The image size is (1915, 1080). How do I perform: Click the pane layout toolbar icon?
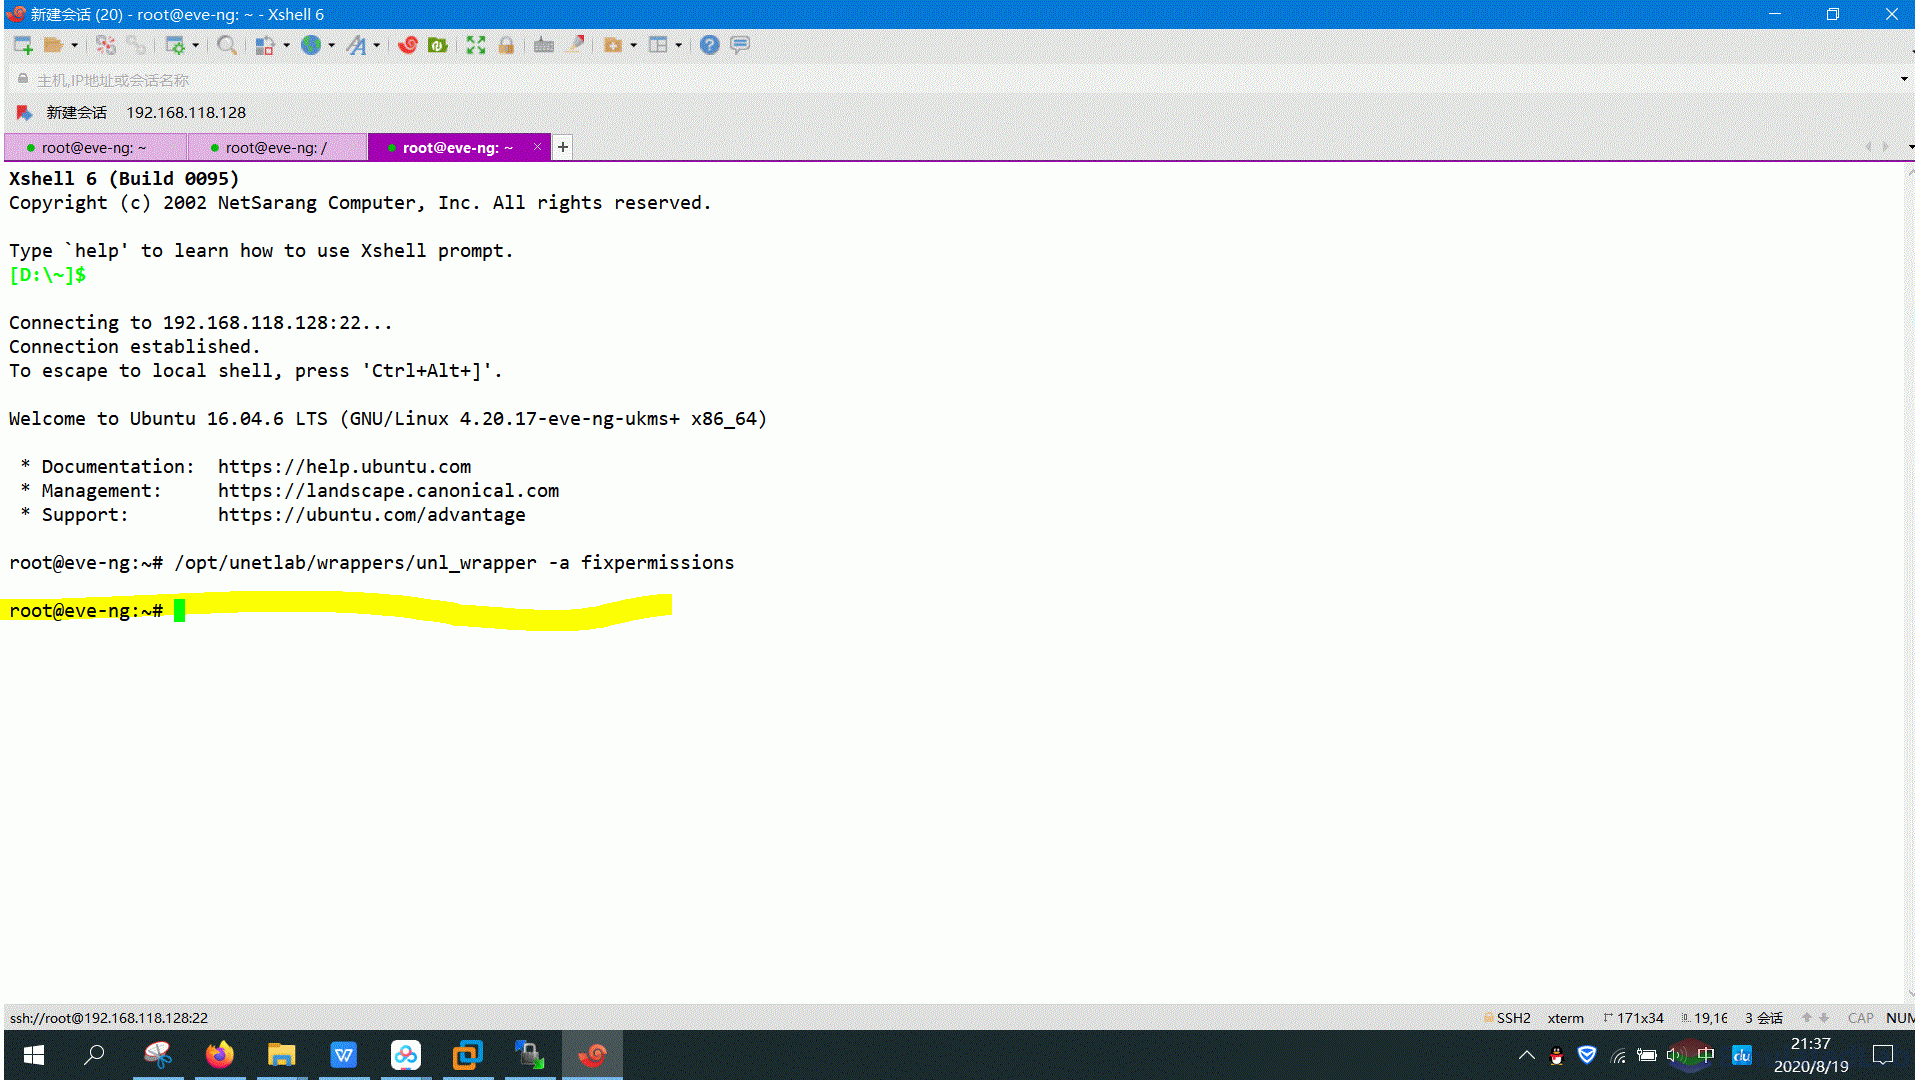(x=658, y=45)
